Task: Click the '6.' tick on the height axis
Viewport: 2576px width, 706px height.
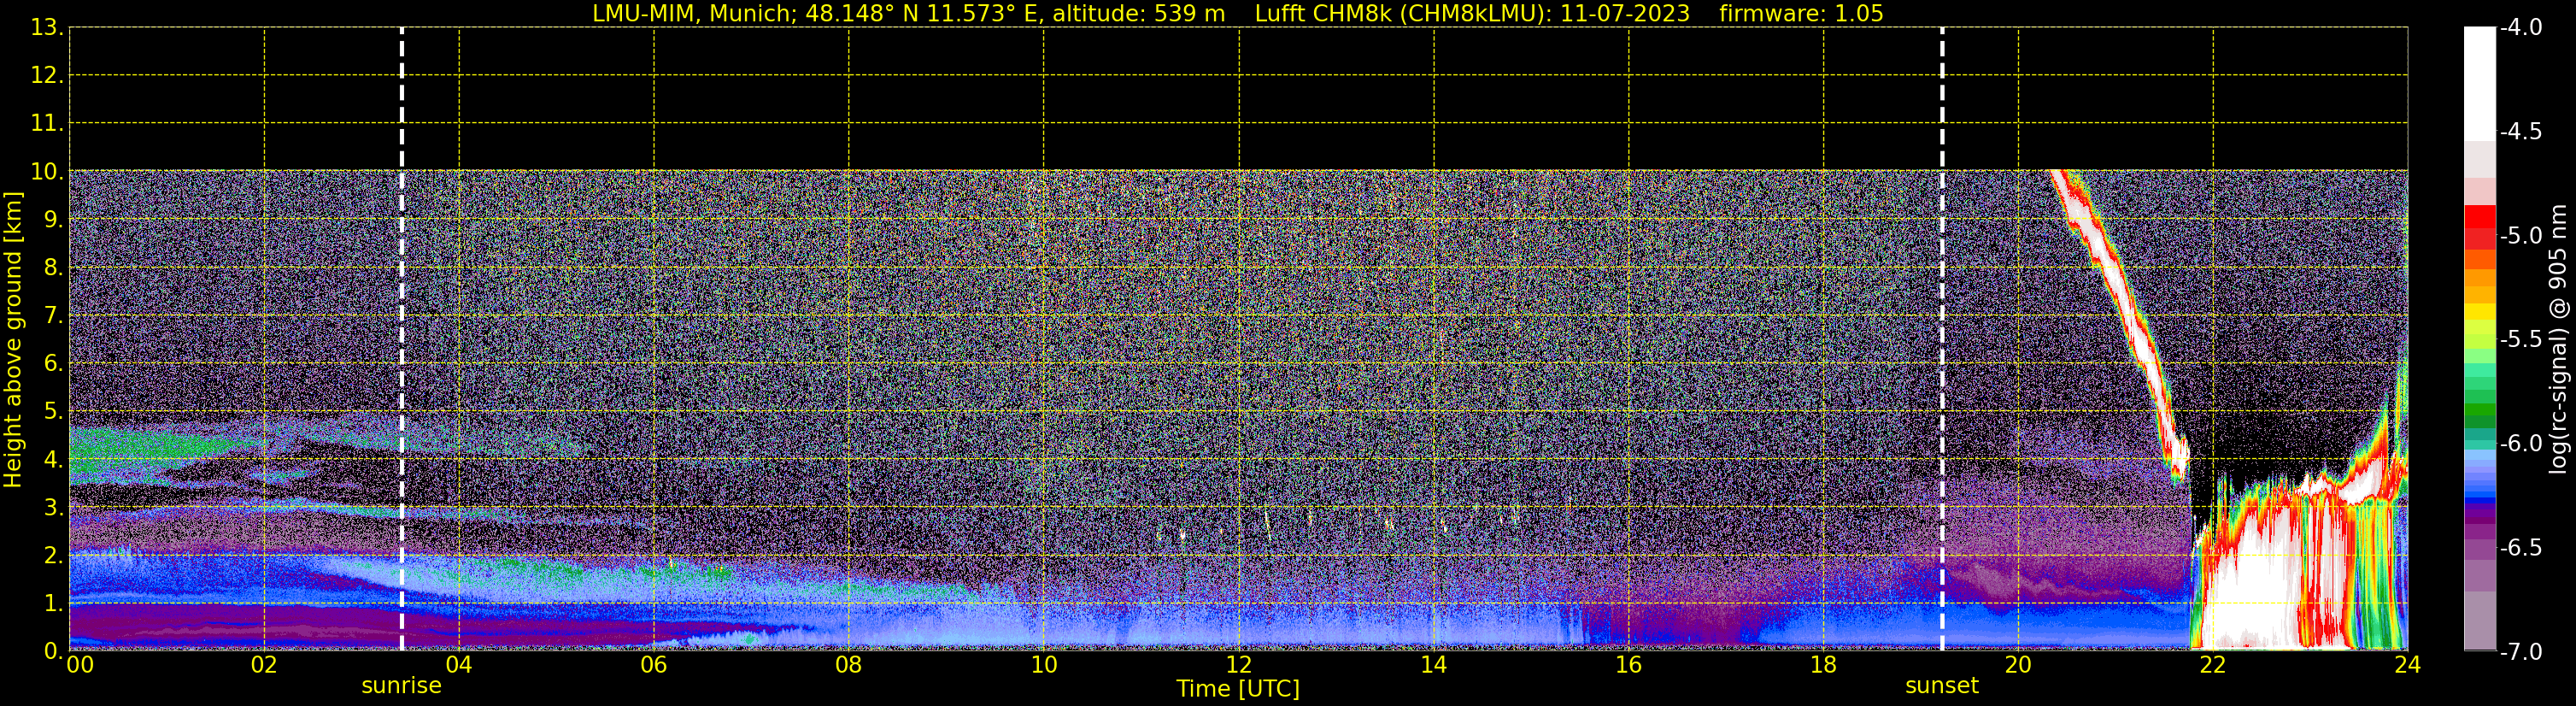Action: pyautogui.click(x=53, y=364)
